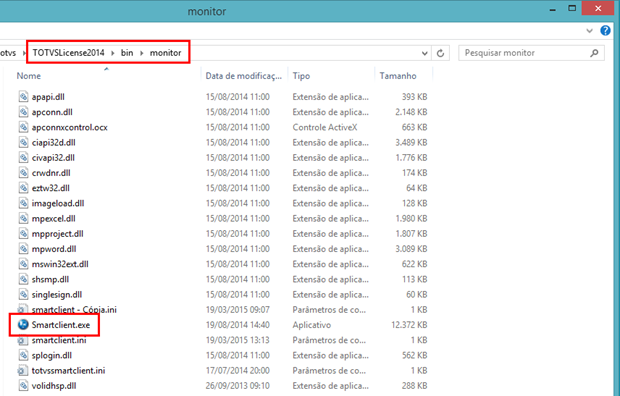Select the smartclient.ini file name

(59, 340)
